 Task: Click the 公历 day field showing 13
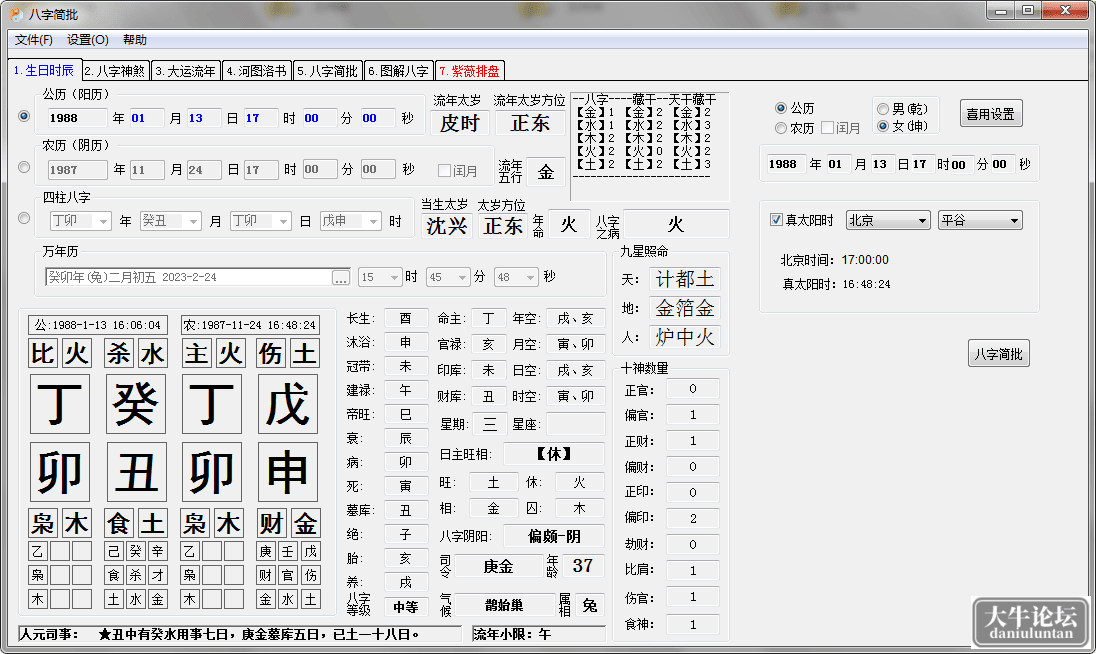pos(203,119)
